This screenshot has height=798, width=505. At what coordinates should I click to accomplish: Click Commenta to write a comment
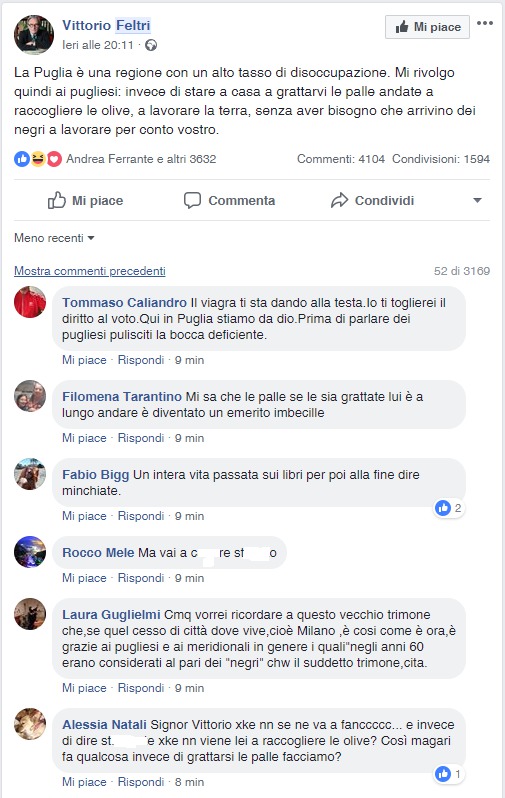coord(230,201)
